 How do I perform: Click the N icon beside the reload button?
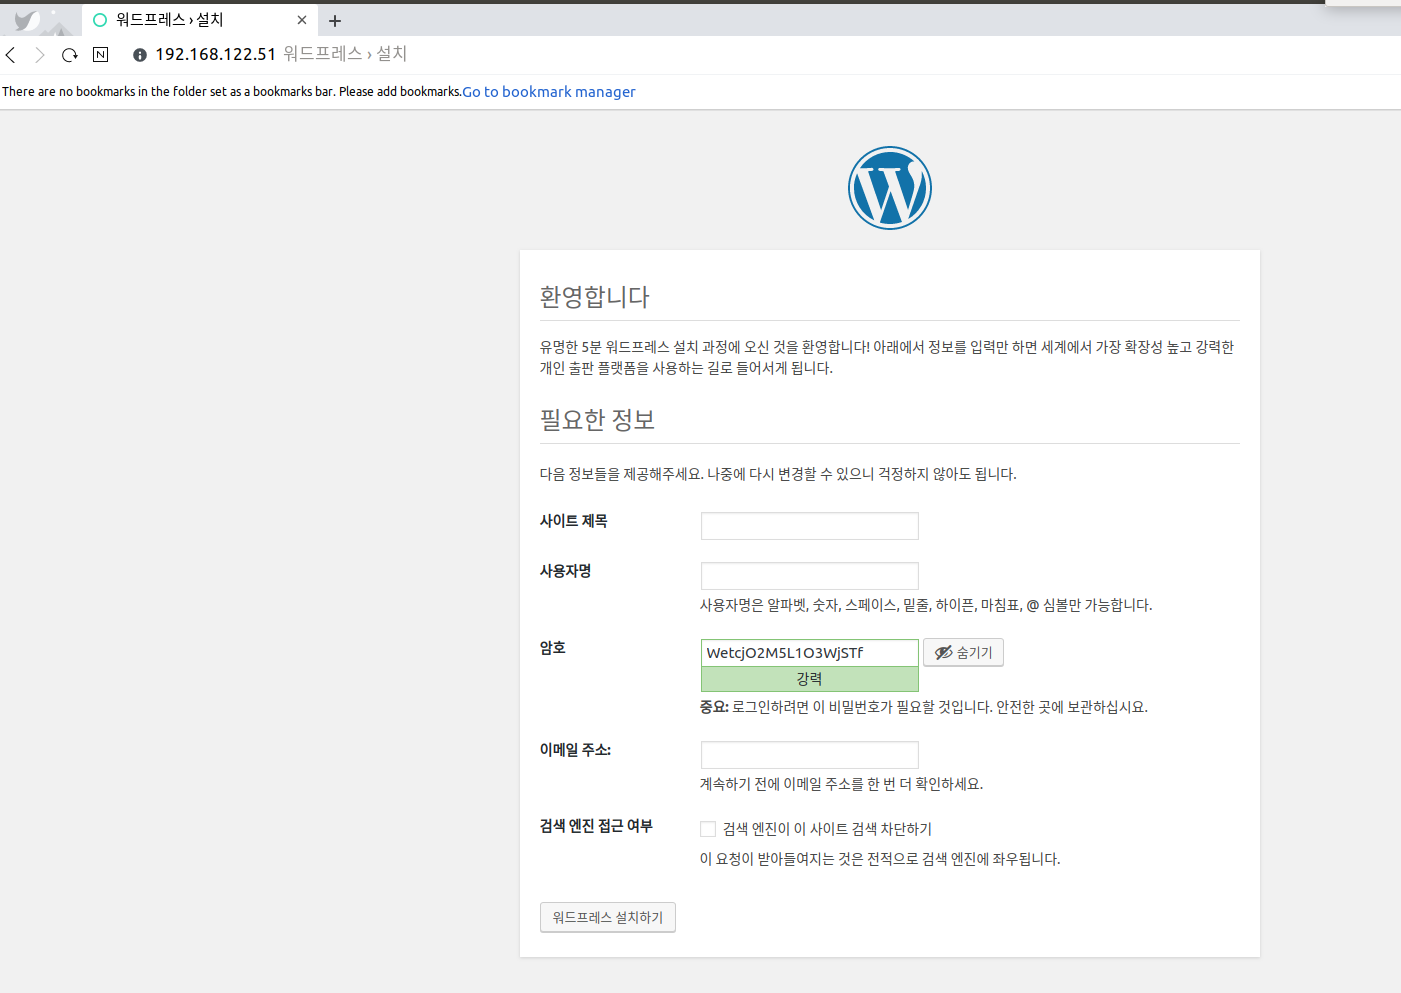pyautogui.click(x=100, y=54)
